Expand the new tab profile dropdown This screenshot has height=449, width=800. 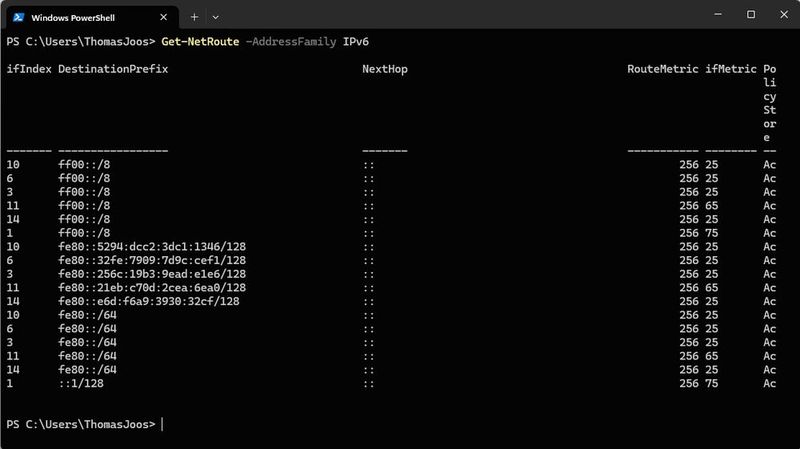click(x=216, y=17)
